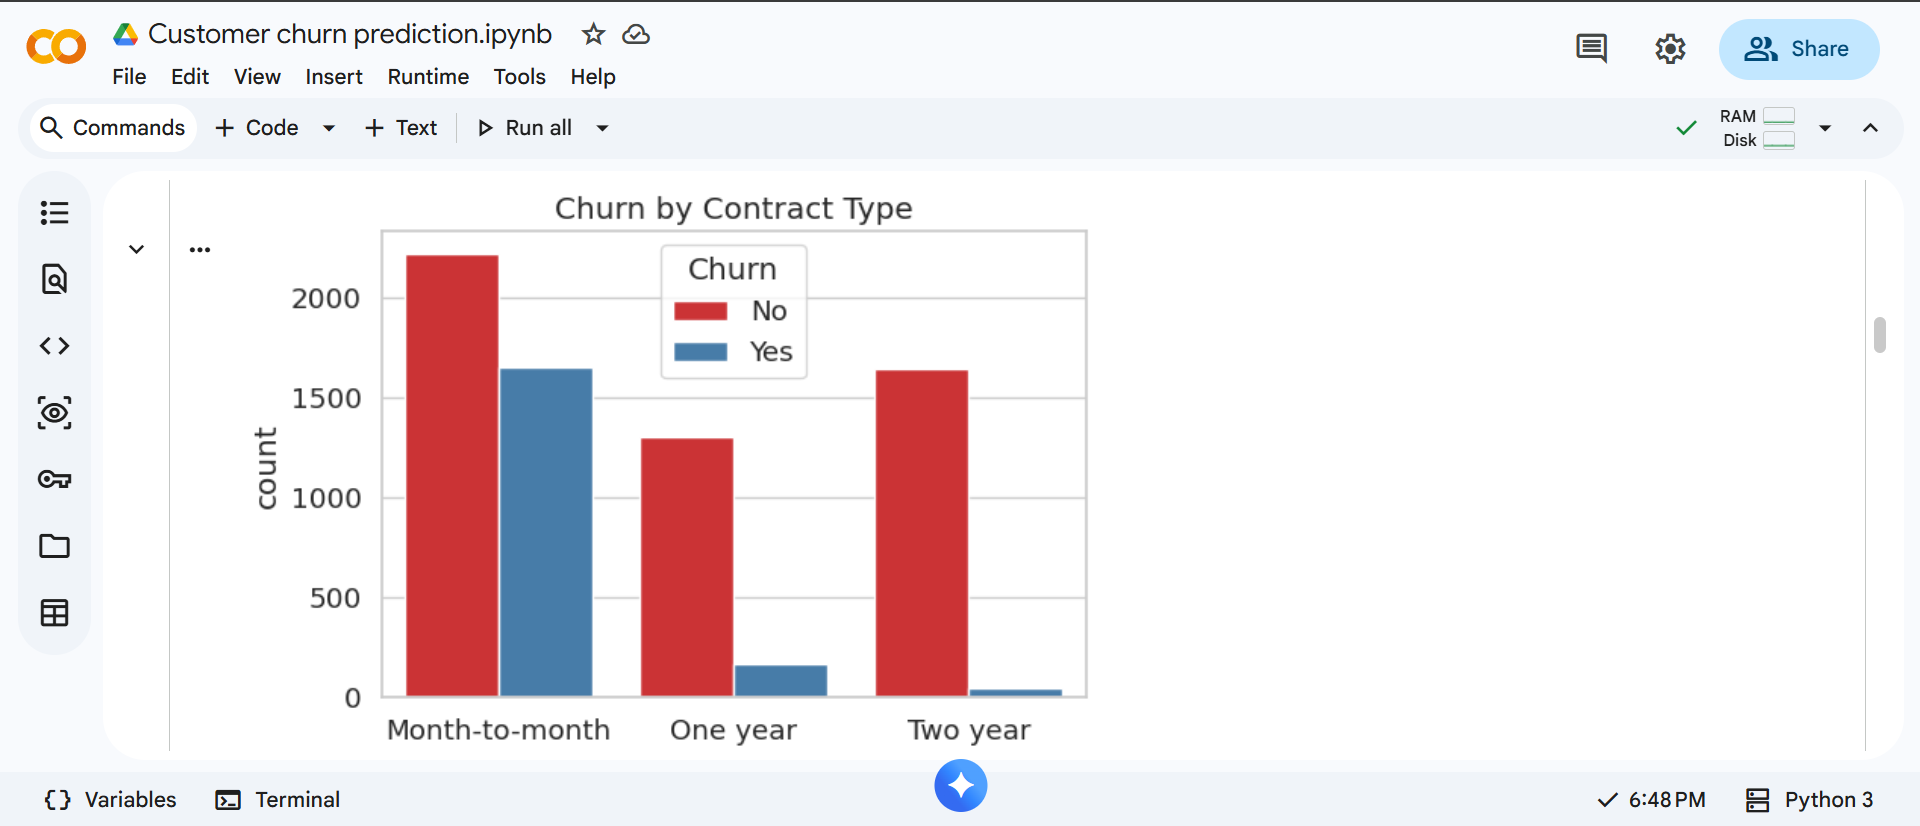This screenshot has width=1920, height=826.
Task: Star the notebook title
Action: tap(593, 35)
